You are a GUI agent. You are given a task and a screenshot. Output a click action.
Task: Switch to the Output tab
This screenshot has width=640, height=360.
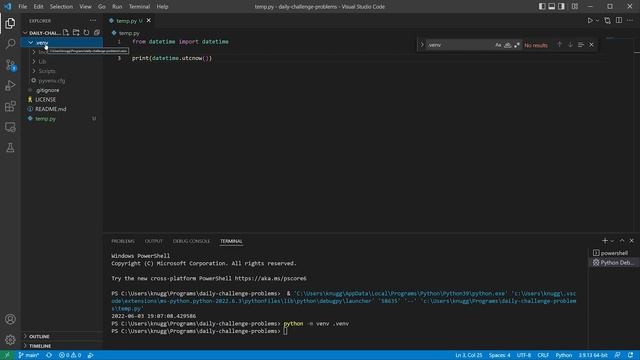153,241
